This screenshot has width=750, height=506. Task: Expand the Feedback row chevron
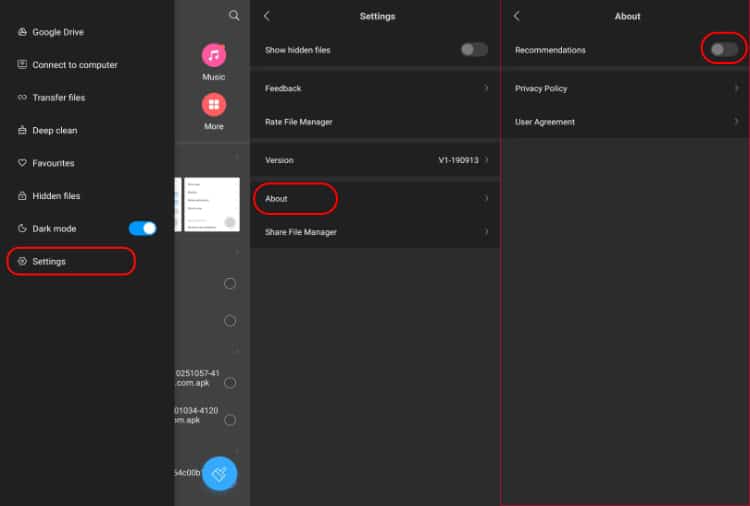pos(486,88)
